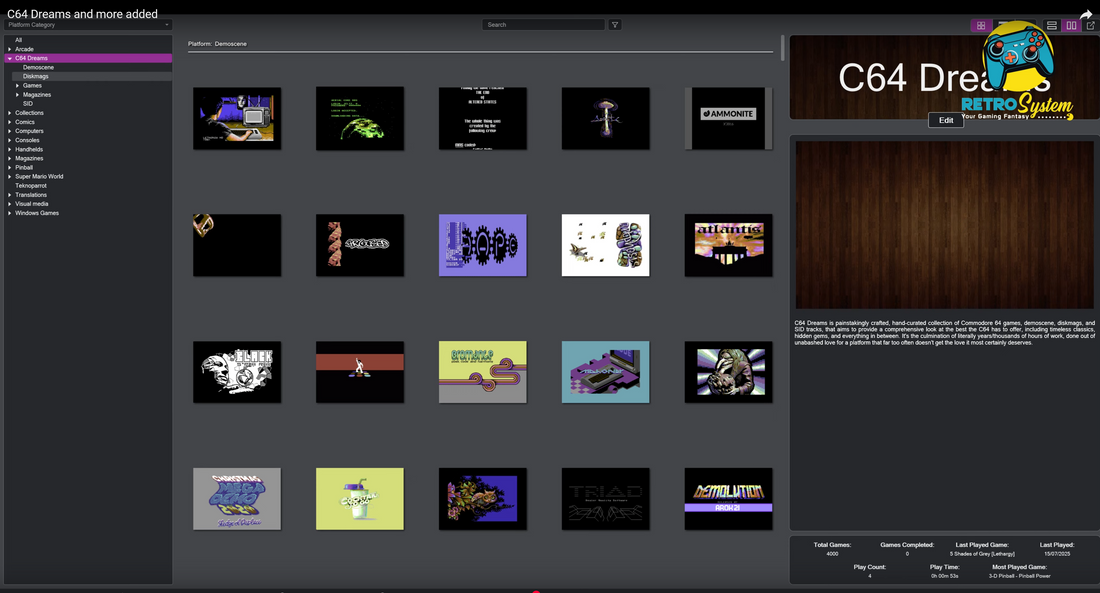Pop out details panel with the external window icon
The height and width of the screenshot is (593, 1100).
[x=1090, y=25]
